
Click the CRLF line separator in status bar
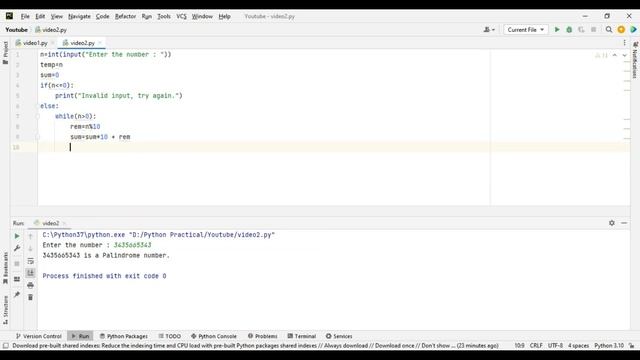pyautogui.click(x=536, y=346)
